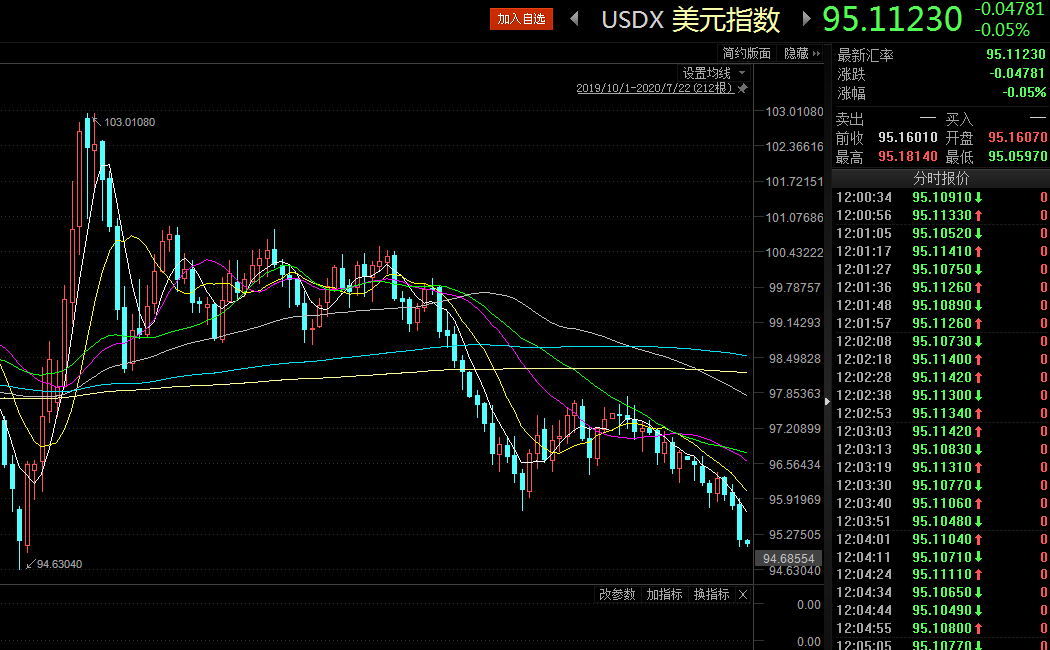Image resolution: width=1050 pixels, height=650 pixels.
Task: Close the indicator sub-panel with X
Action: click(x=743, y=594)
